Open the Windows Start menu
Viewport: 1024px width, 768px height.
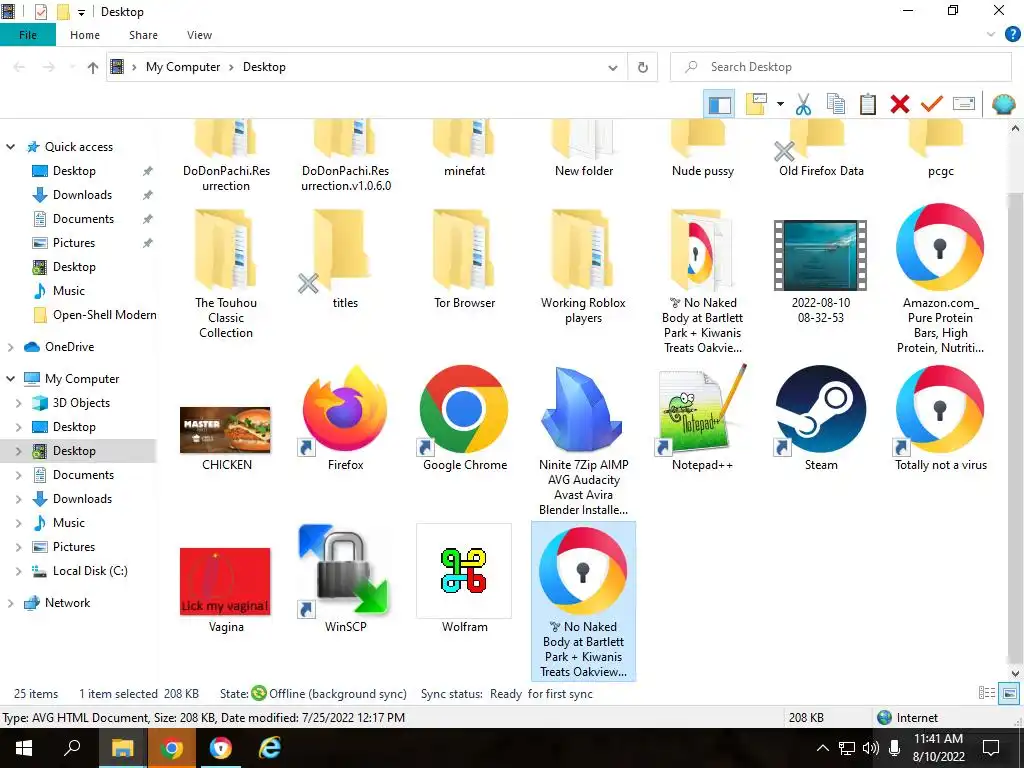pyautogui.click(x=24, y=748)
